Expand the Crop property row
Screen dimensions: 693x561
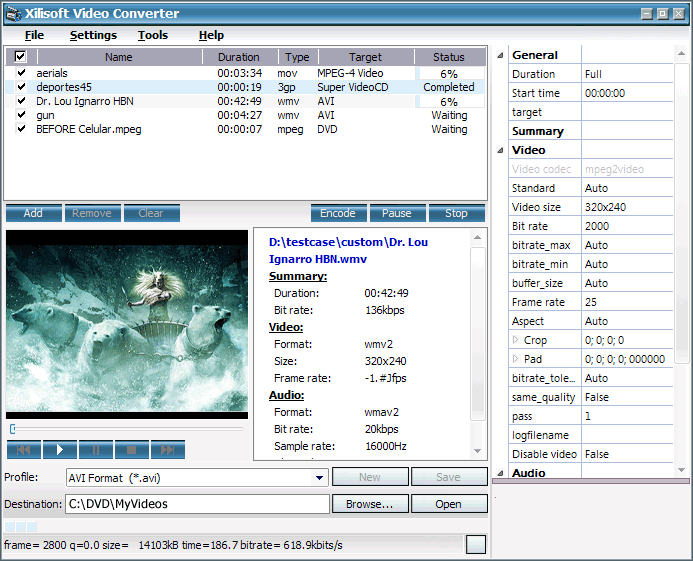tap(515, 340)
